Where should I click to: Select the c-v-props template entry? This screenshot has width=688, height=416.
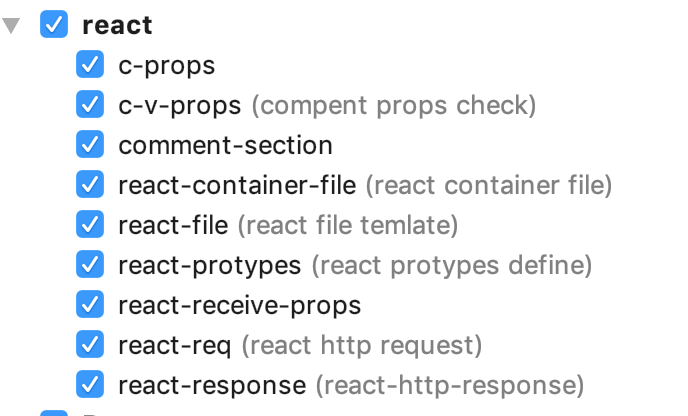click(x=327, y=106)
